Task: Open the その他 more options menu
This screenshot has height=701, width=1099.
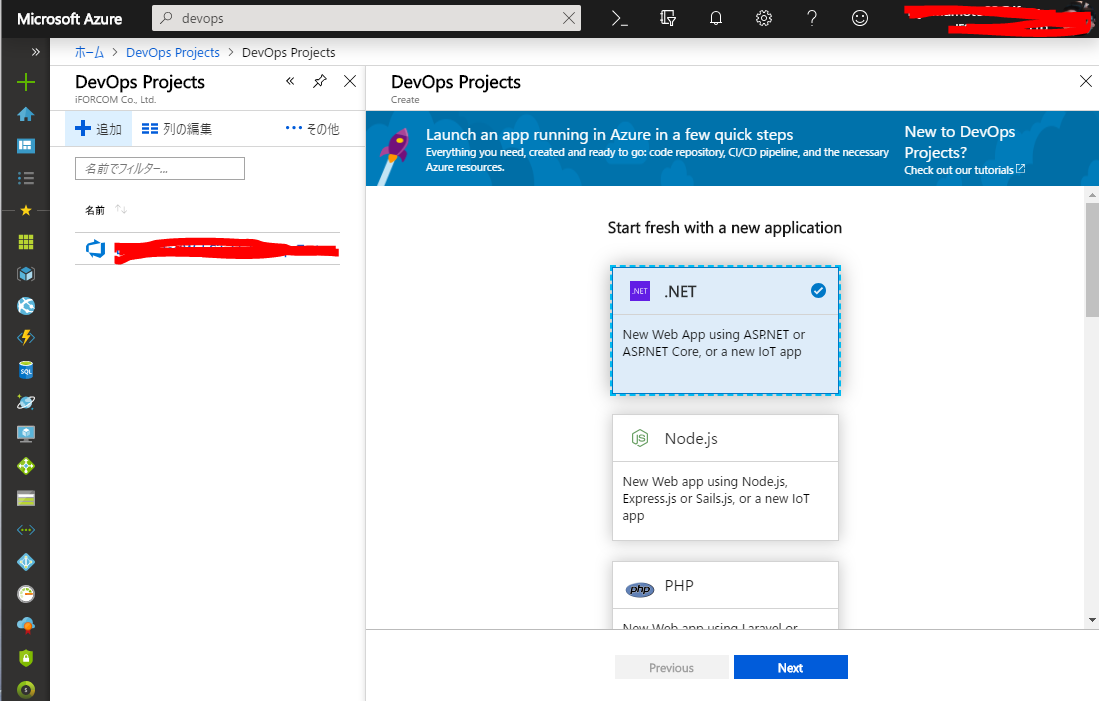Action: pos(313,129)
